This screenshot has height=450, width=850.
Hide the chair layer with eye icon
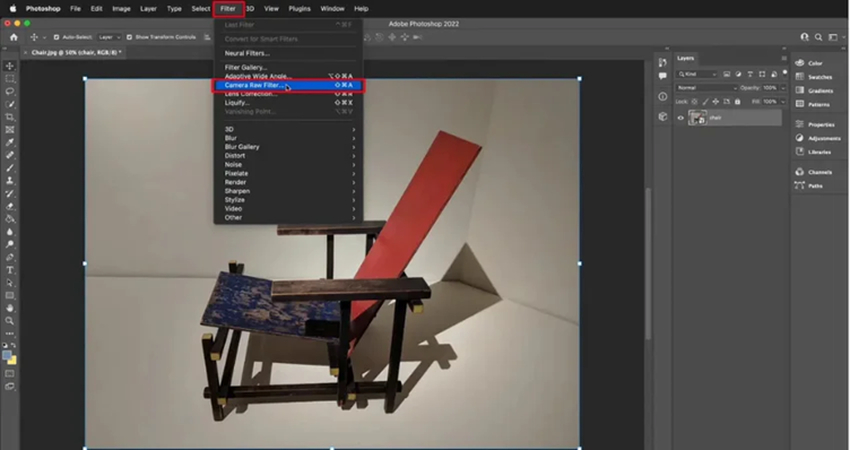tap(681, 118)
